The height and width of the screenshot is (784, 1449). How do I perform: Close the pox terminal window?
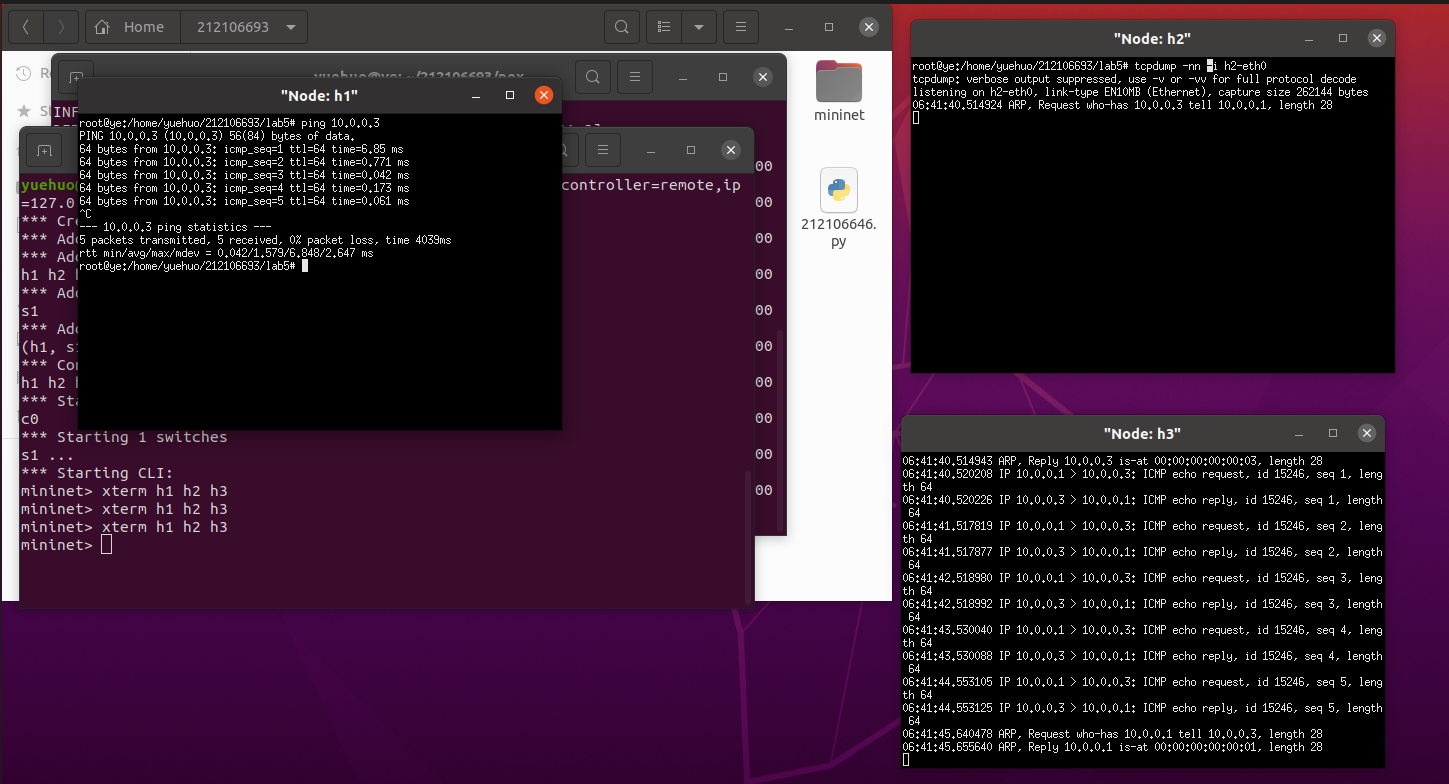764,77
